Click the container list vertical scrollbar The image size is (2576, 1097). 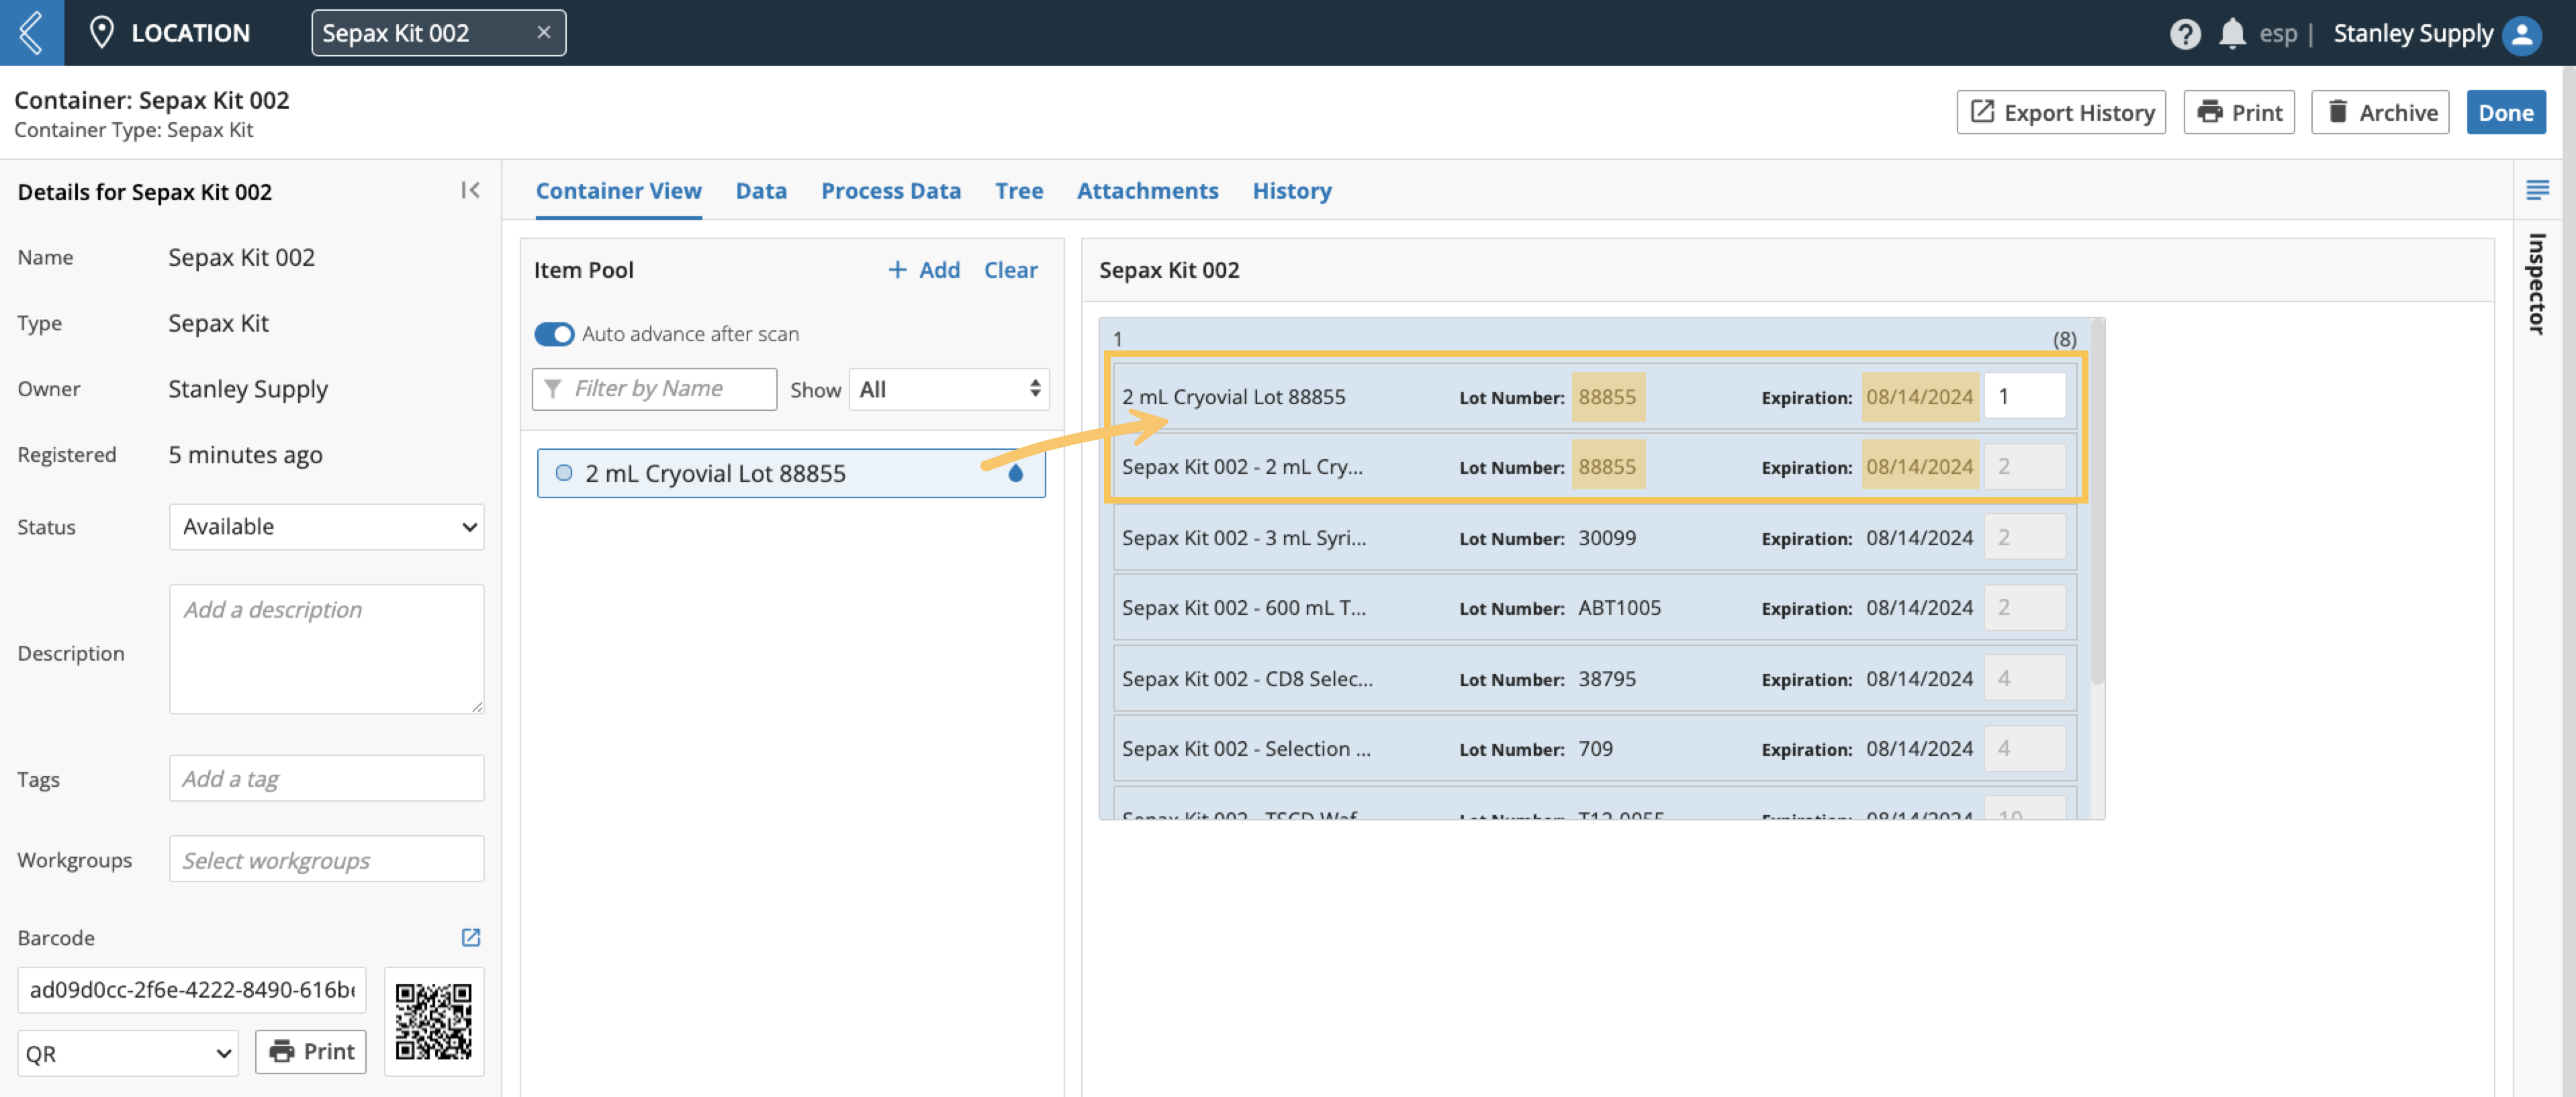click(2097, 502)
